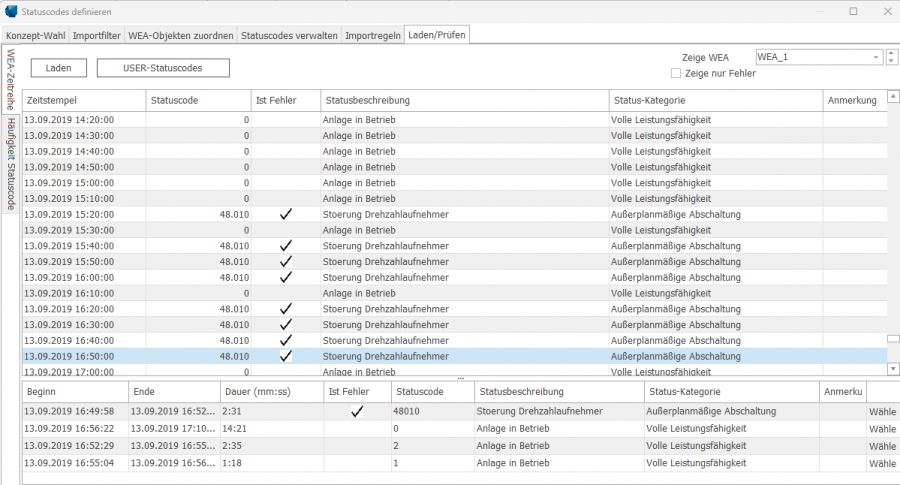Click Volle Leistungsfähigkeit at 14:50:00 row
Viewport: 900px width, 485px height.
661,167
